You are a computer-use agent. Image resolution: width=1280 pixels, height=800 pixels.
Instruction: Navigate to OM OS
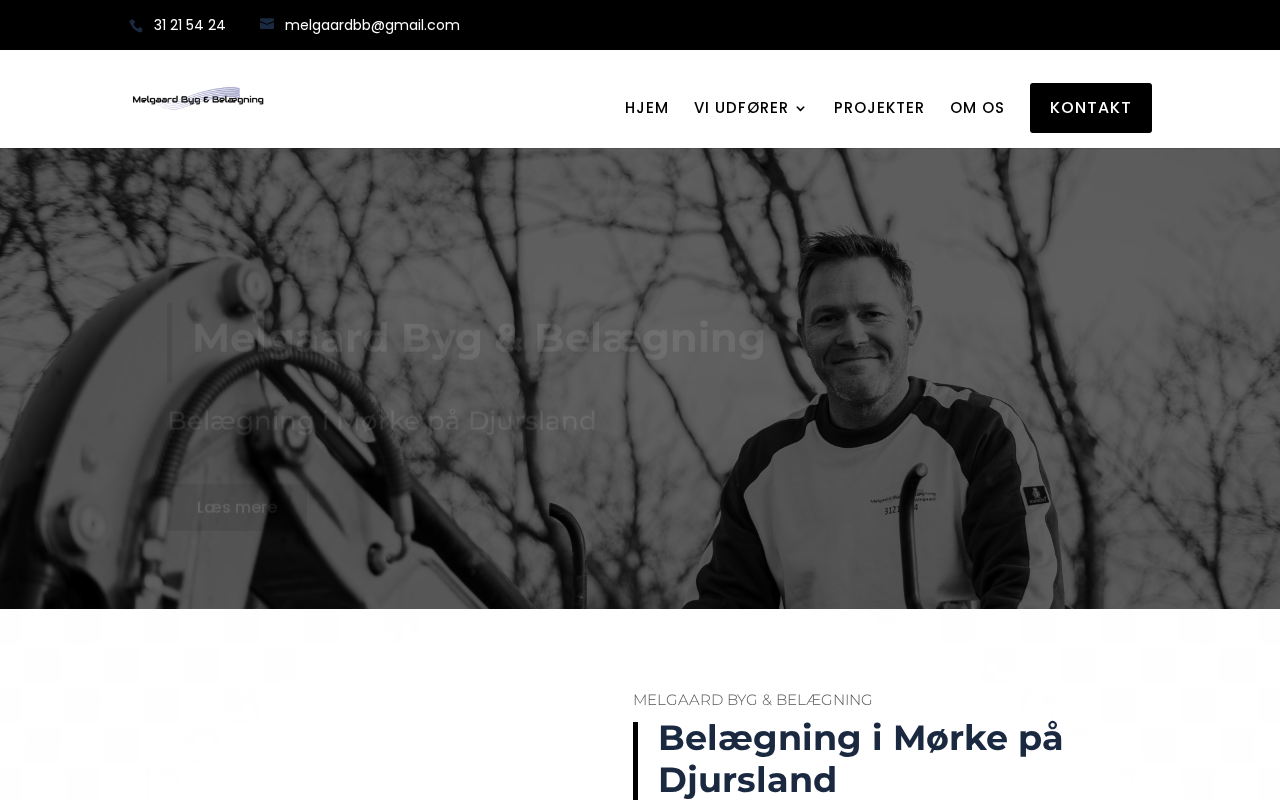tap(977, 108)
